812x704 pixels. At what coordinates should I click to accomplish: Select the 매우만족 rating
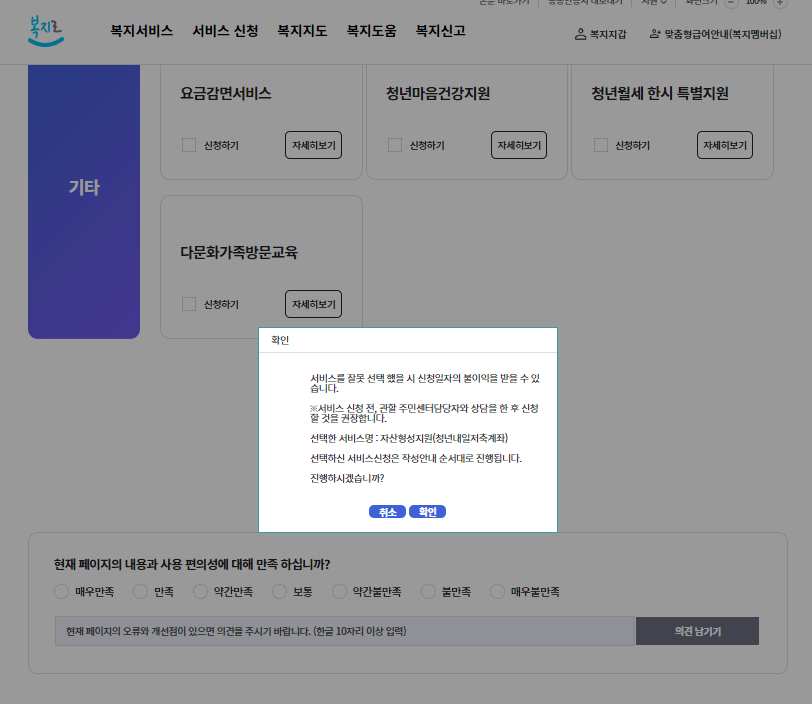point(62,592)
